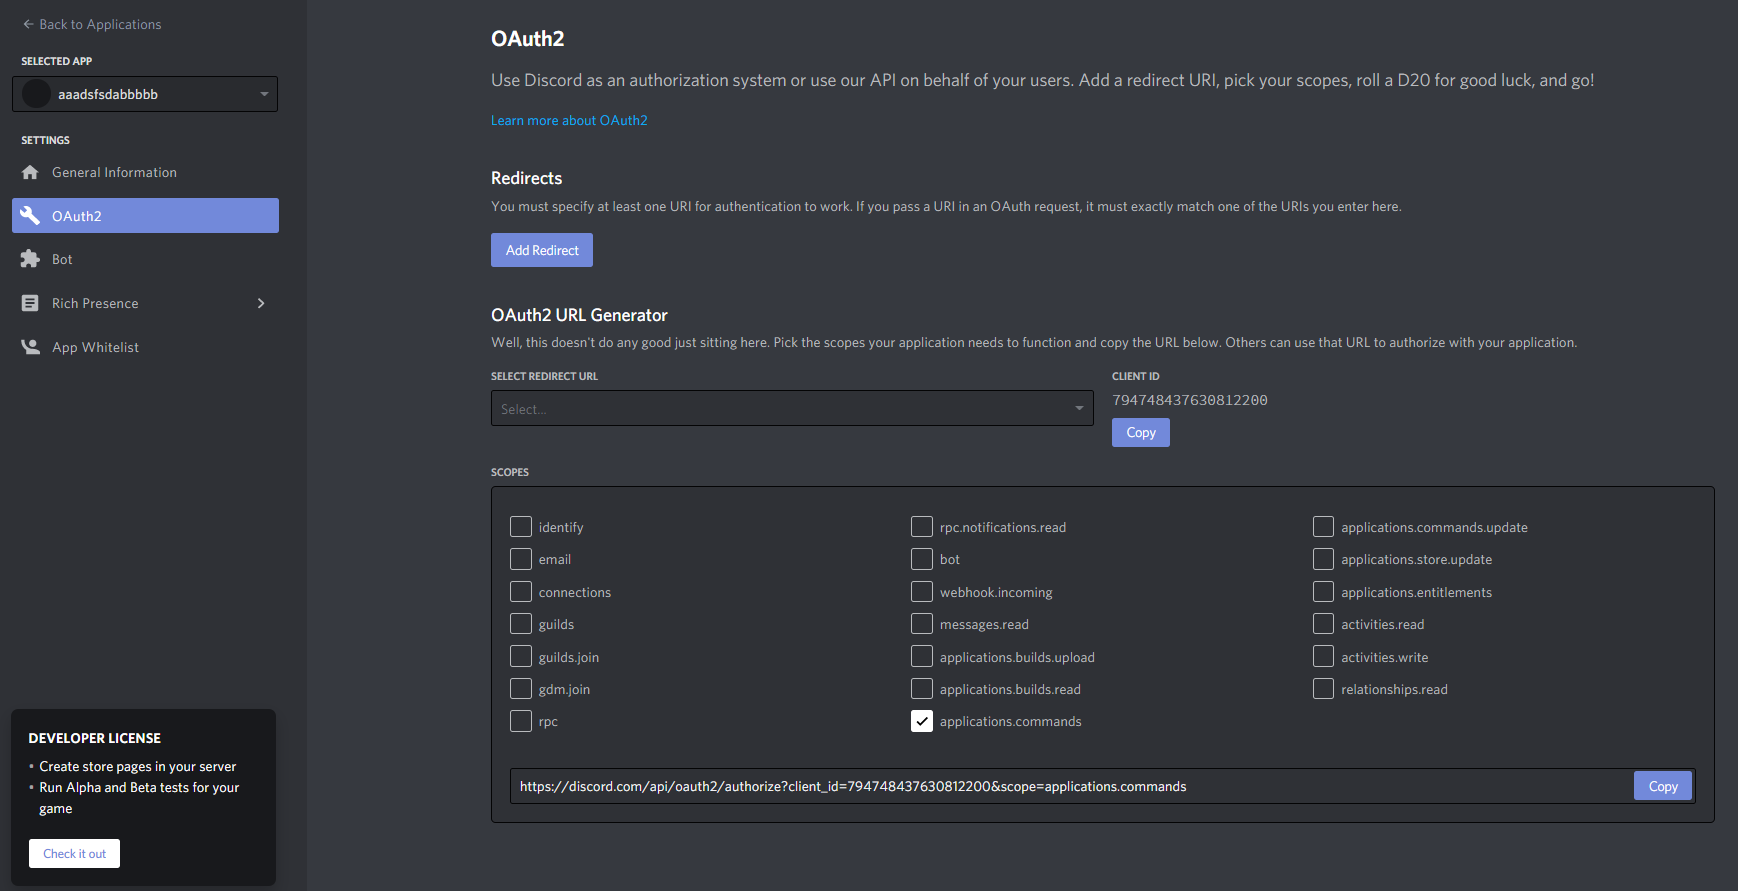Screen dimensions: 1738x891
Task: Open General Information settings
Action: (145, 172)
